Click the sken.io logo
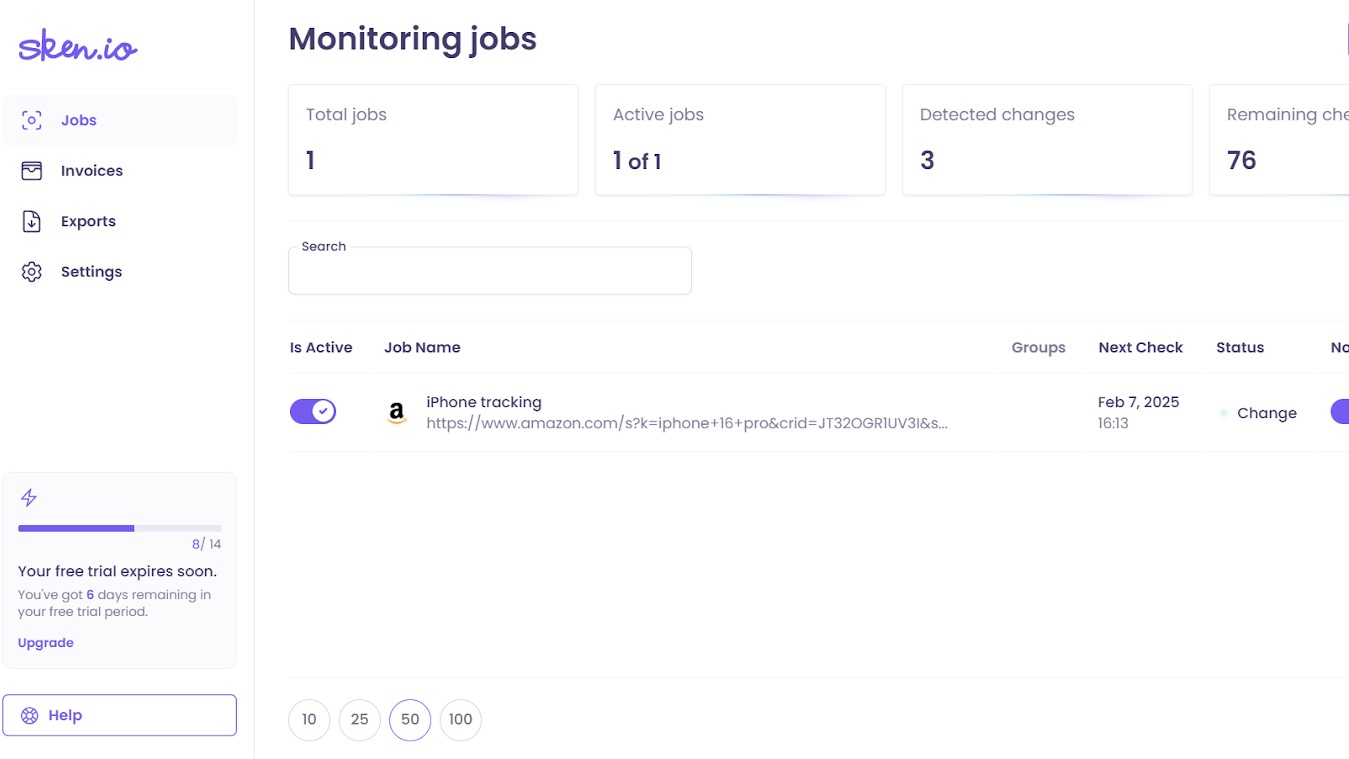1349x759 pixels. [77, 46]
